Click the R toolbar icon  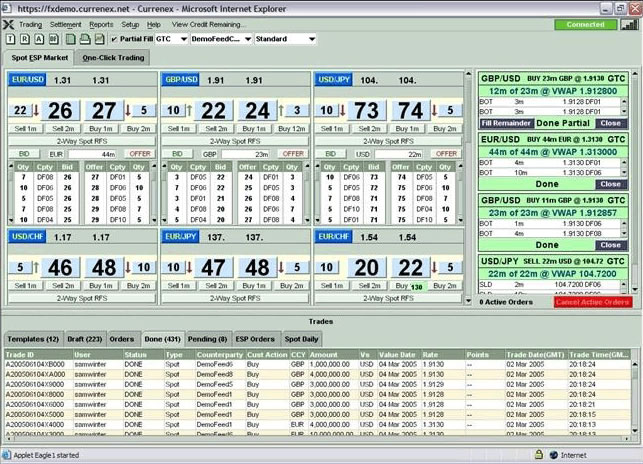pos(25,39)
